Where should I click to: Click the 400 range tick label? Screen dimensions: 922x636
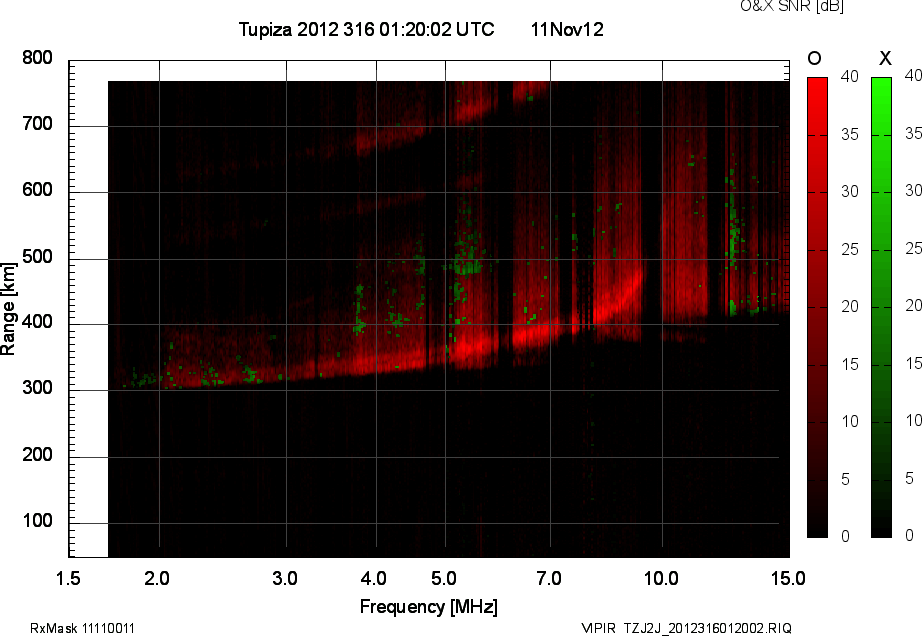tap(37, 322)
